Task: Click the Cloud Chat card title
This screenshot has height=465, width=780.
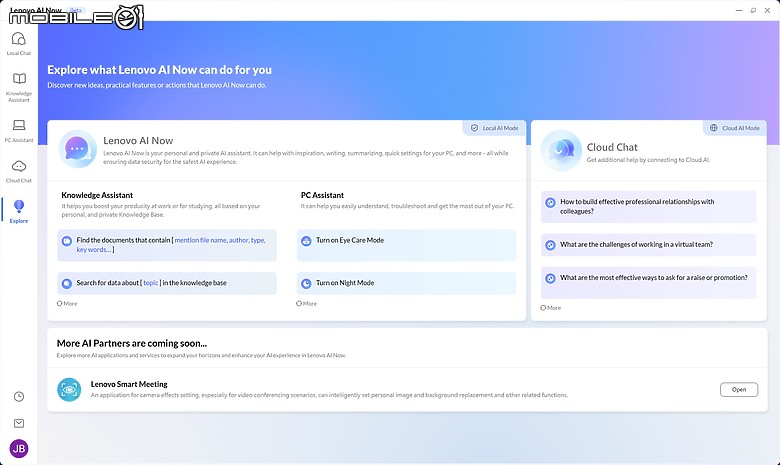Action: point(612,147)
